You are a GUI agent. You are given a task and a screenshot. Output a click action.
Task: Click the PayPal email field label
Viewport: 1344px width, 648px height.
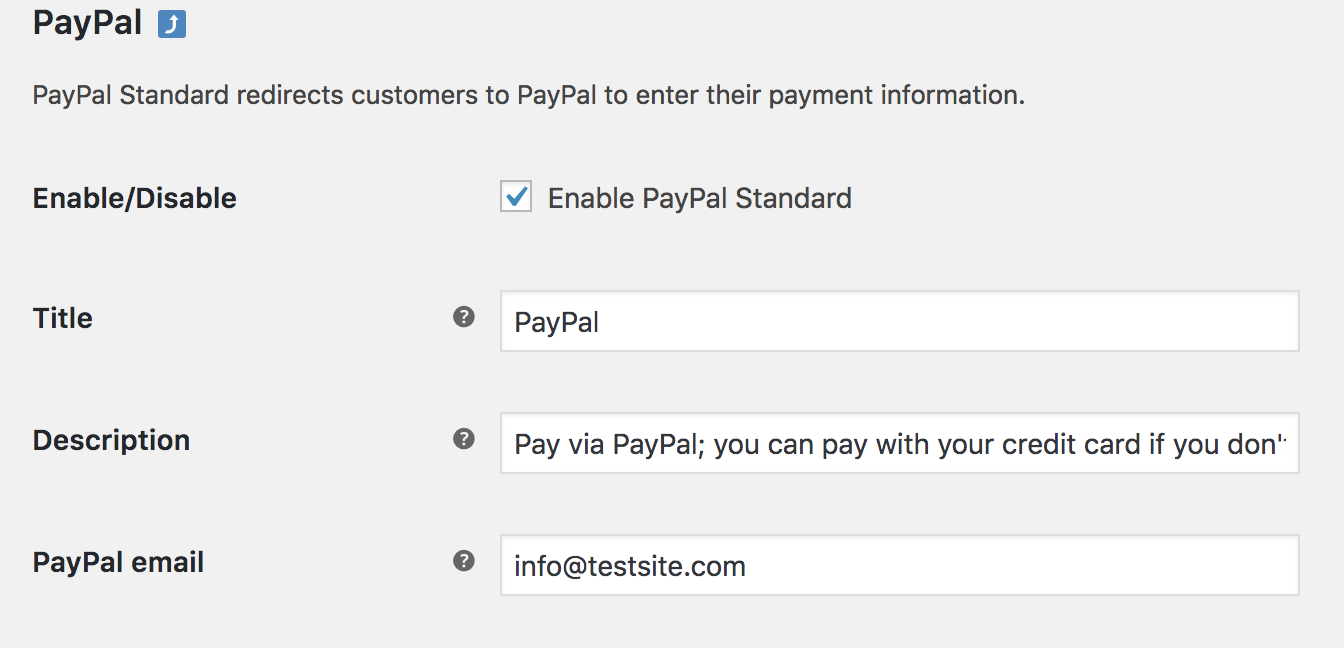coord(117,561)
